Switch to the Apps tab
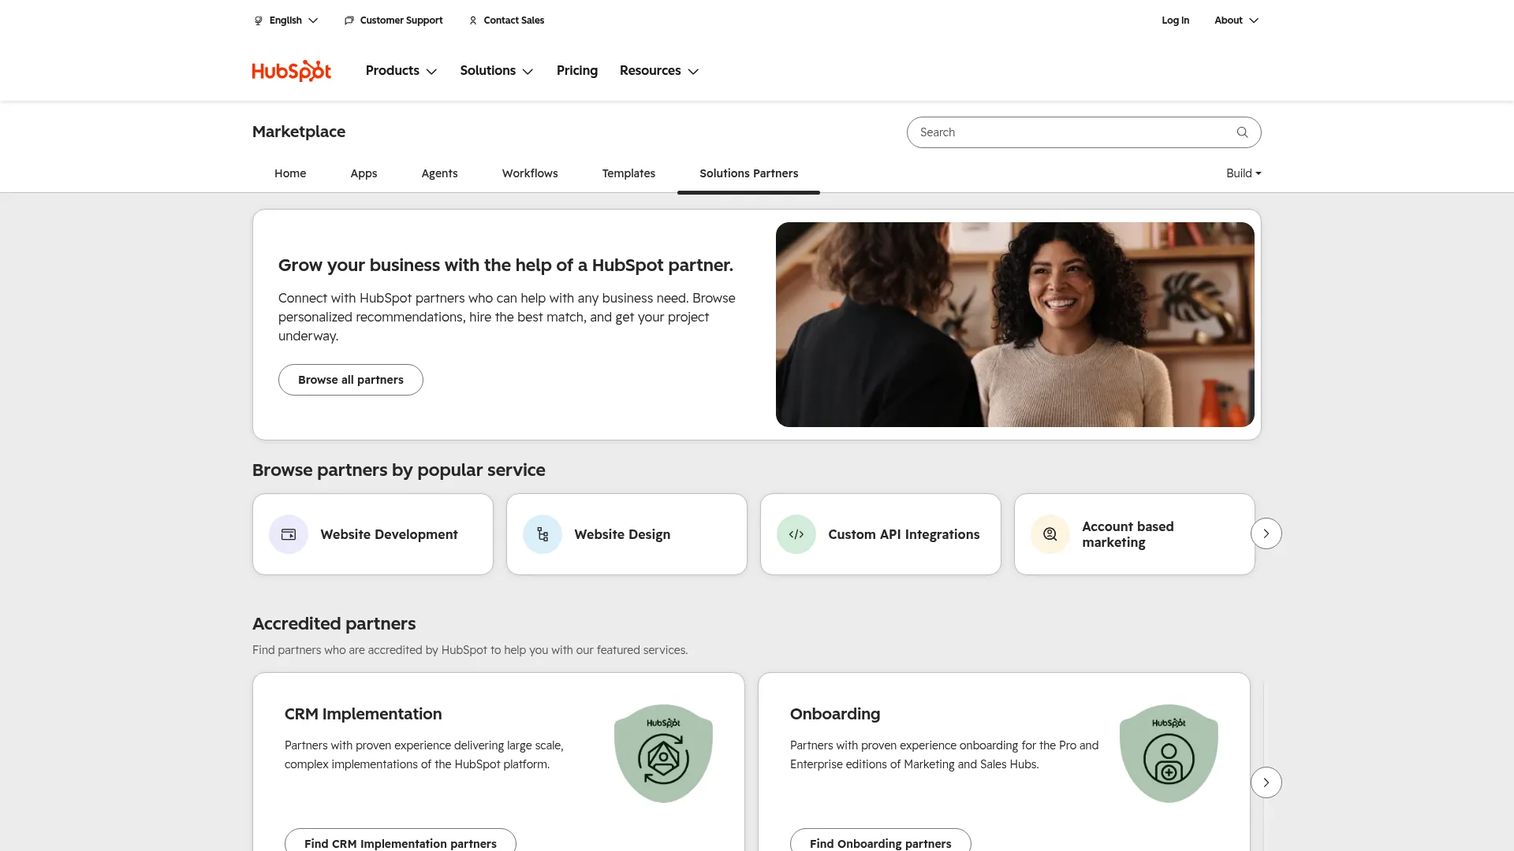The image size is (1514, 851). click(x=364, y=173)
